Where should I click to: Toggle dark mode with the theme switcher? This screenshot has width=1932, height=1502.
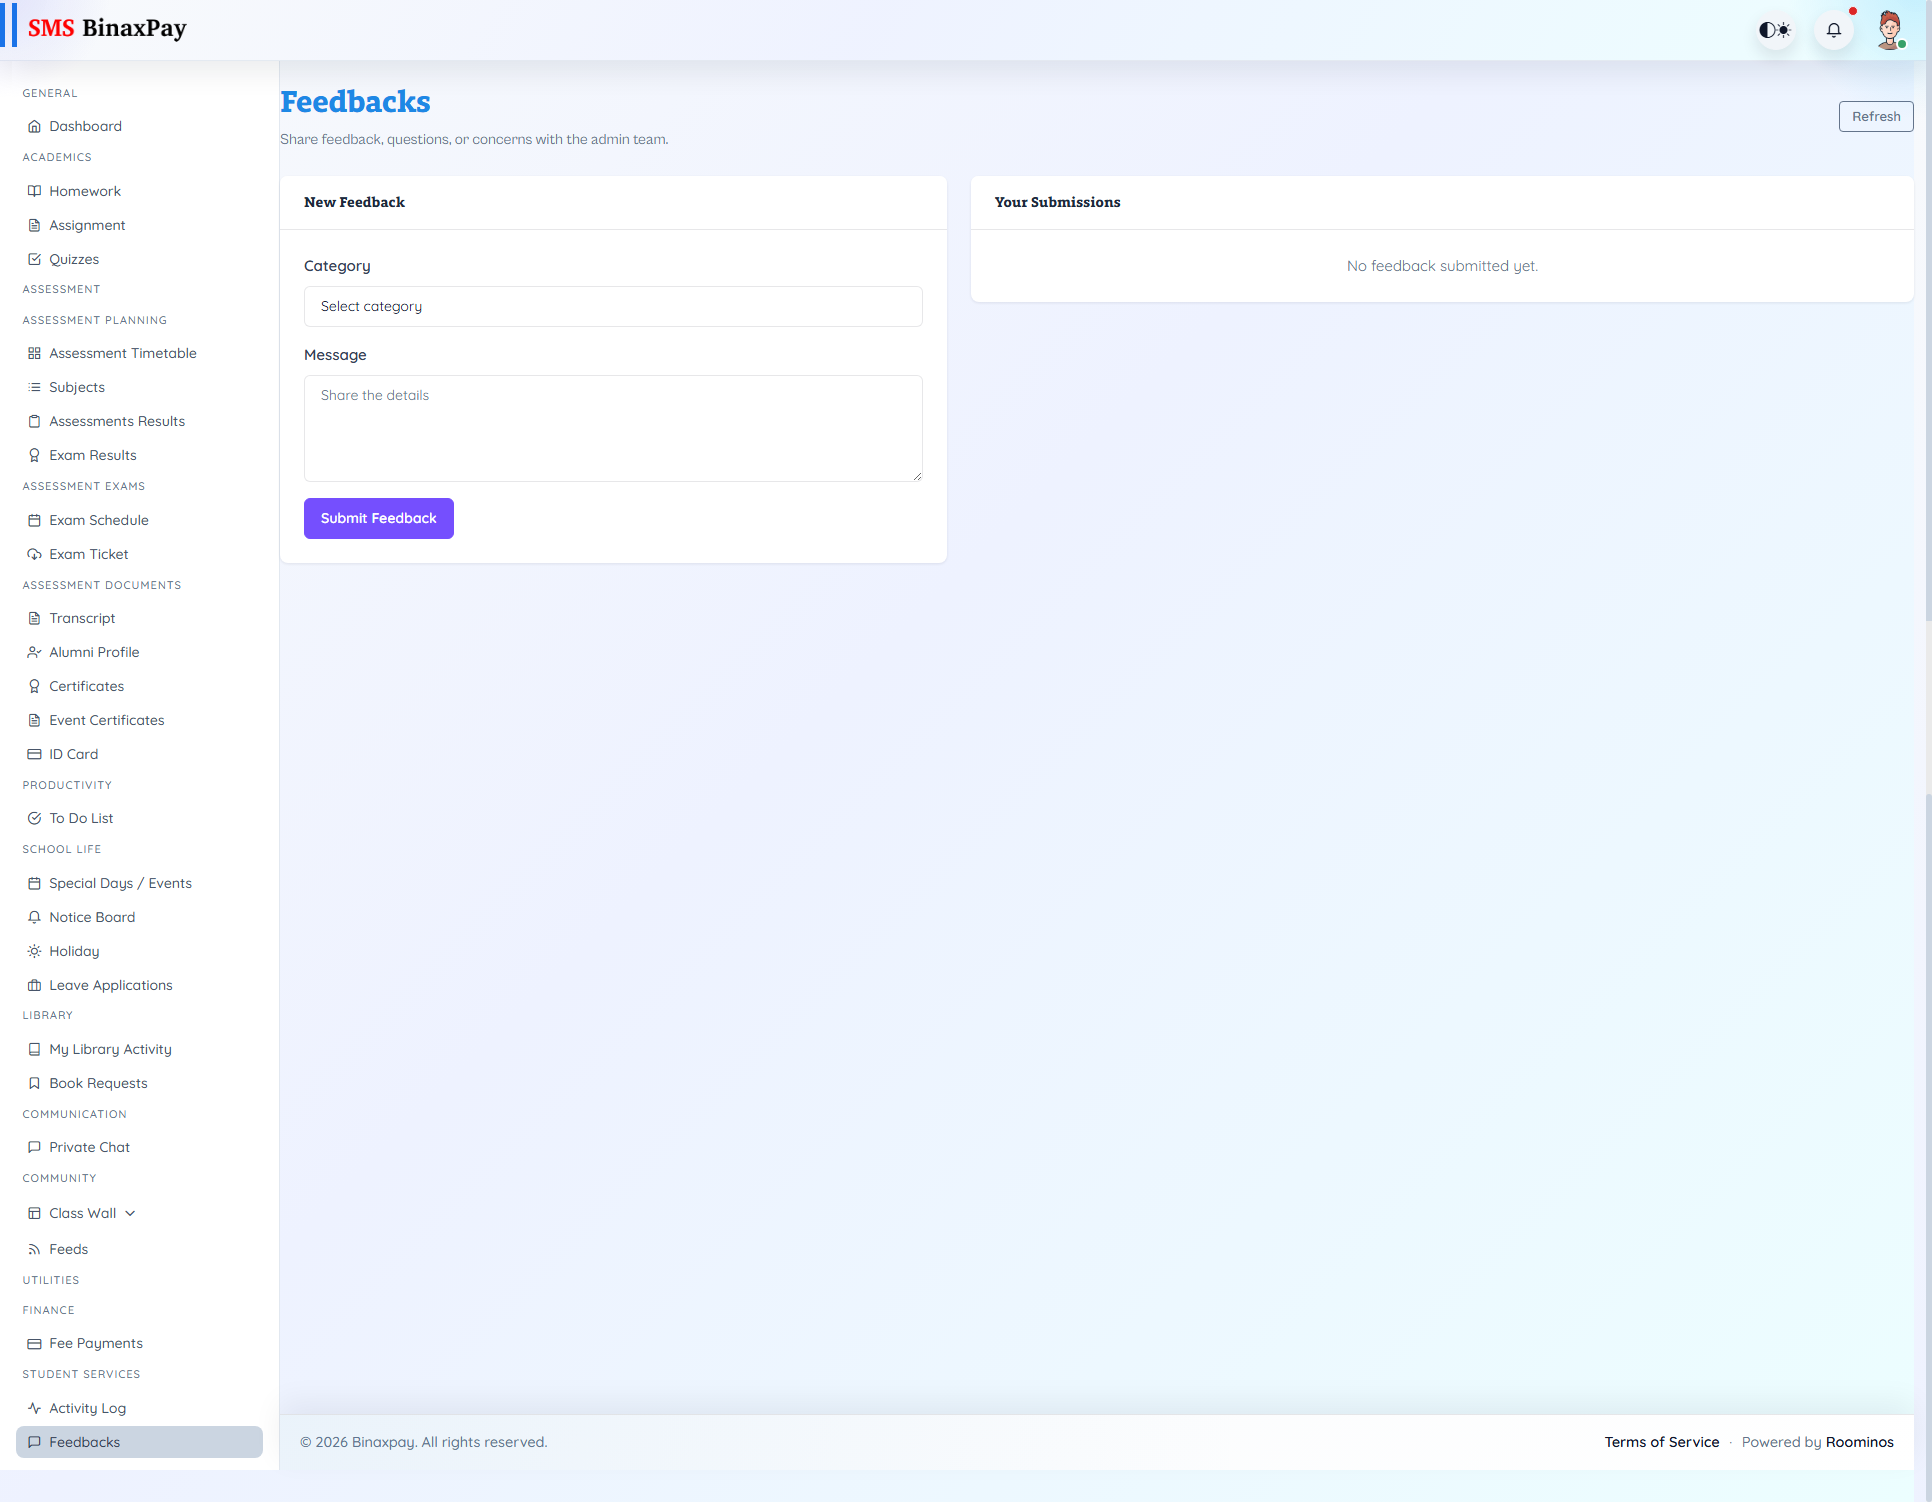click(x=1774, y=30)
